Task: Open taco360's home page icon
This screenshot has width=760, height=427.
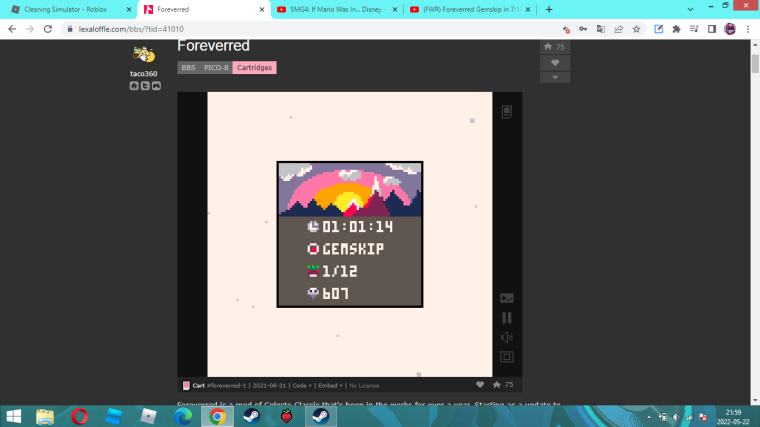Action: pyautogui.click(x=134, y=86)
